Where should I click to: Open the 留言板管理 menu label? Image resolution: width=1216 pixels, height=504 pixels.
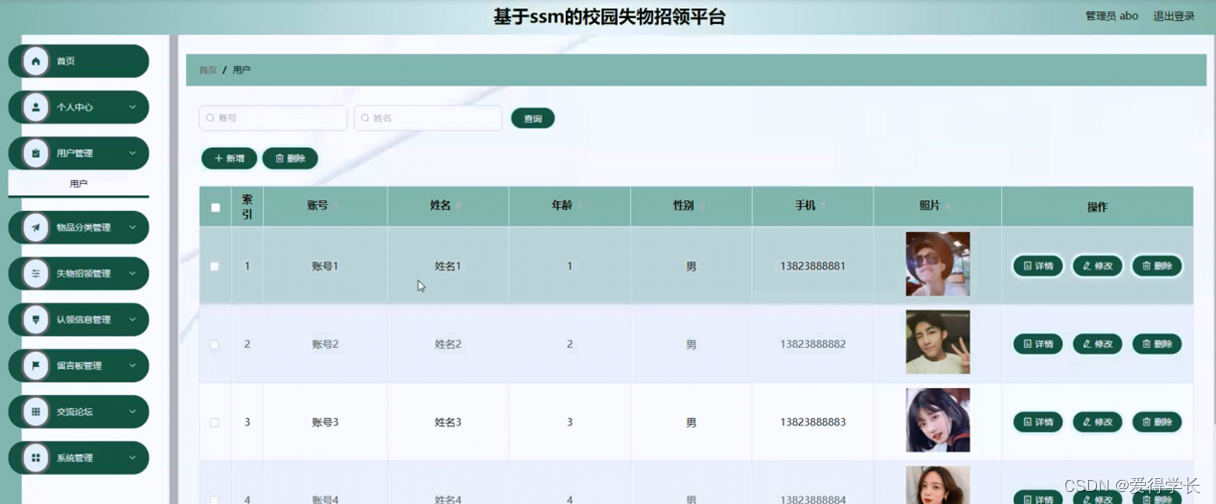(x=79, y=365)
